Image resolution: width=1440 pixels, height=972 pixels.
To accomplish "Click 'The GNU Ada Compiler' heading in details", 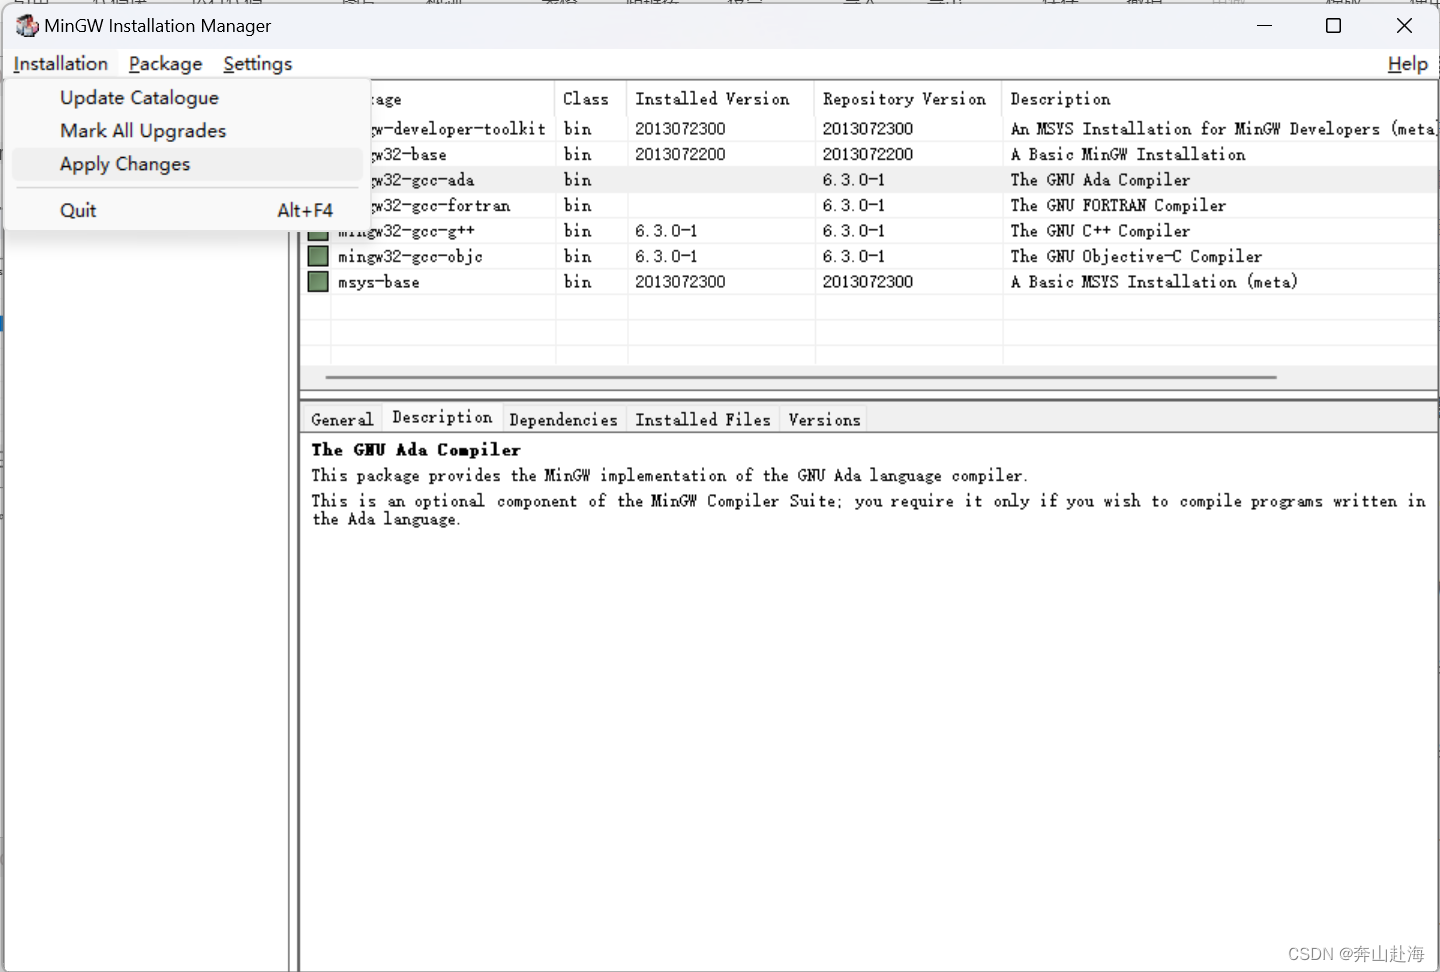I will [416, 450].
